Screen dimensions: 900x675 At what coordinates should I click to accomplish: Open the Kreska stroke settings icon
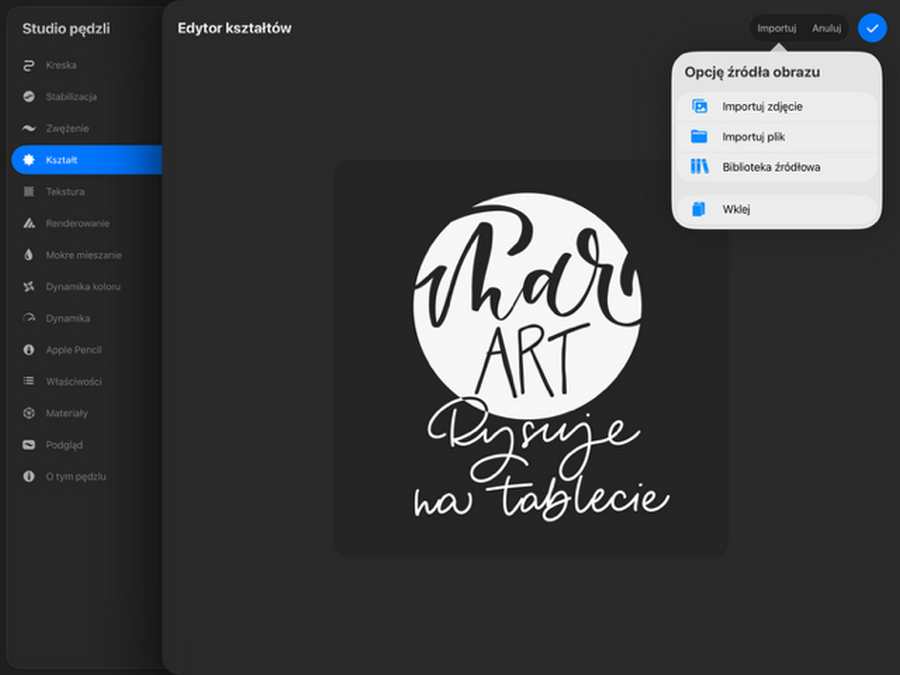coord(29,65)
